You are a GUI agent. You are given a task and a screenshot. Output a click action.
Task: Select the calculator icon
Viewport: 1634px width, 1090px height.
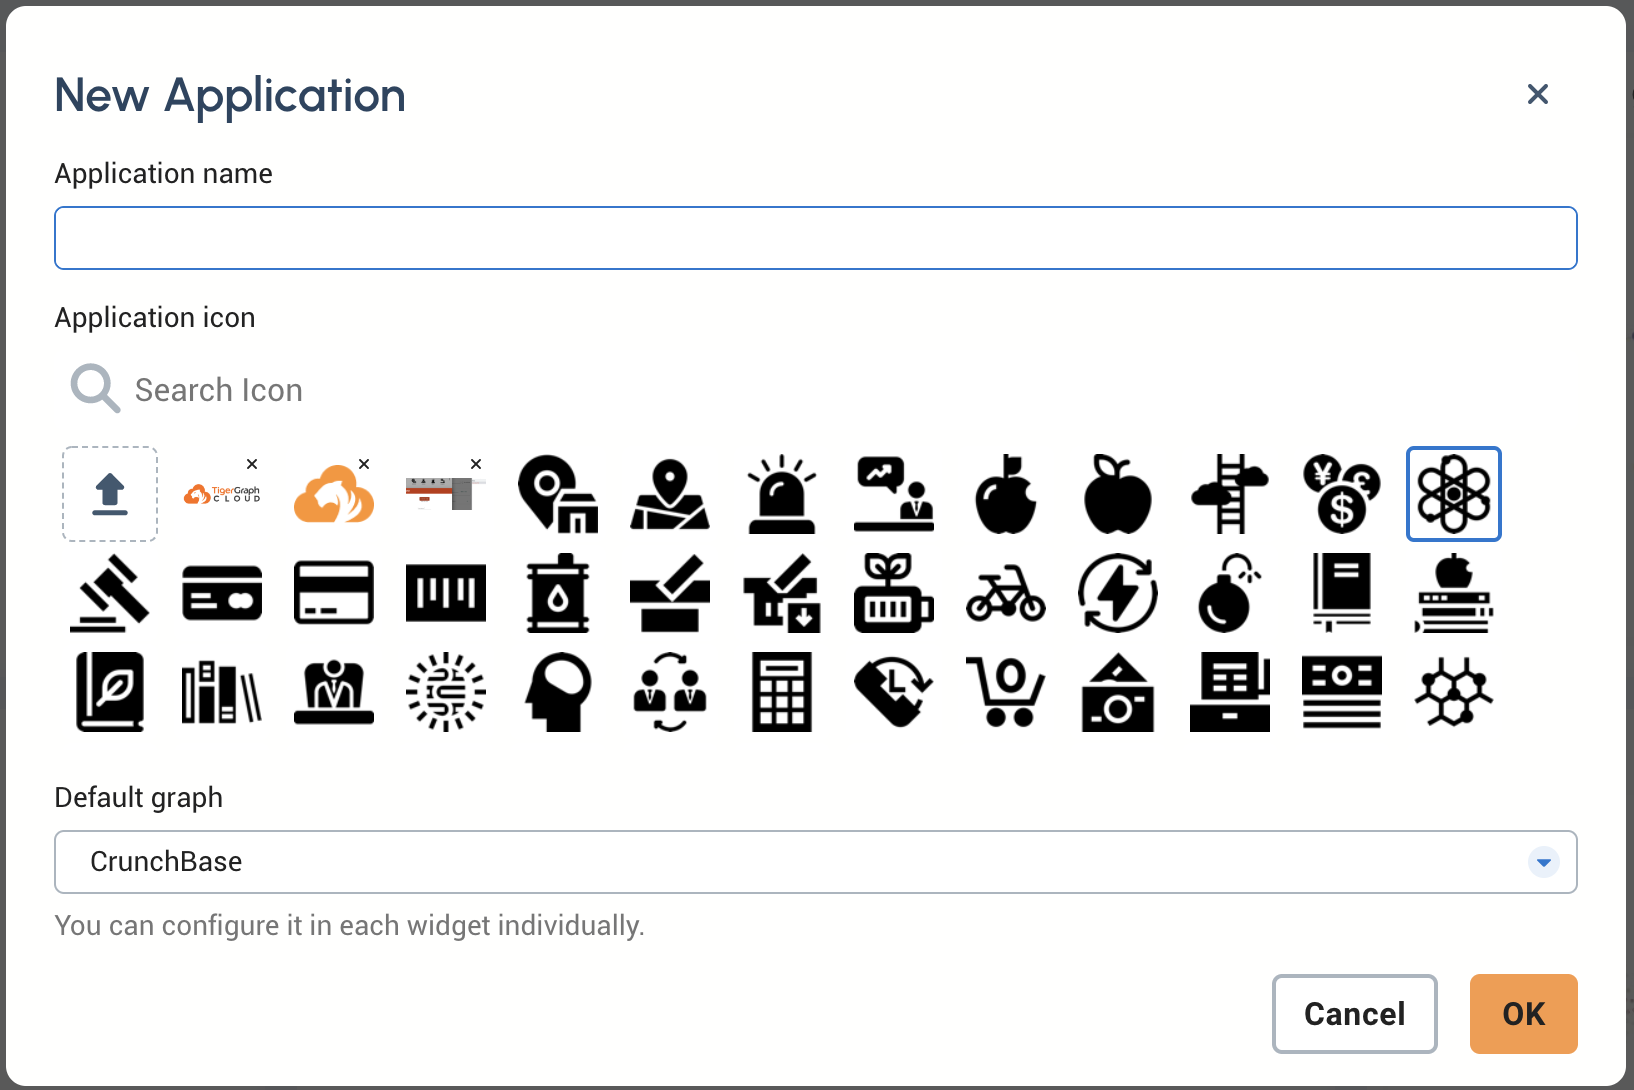(x=781, y=691)
